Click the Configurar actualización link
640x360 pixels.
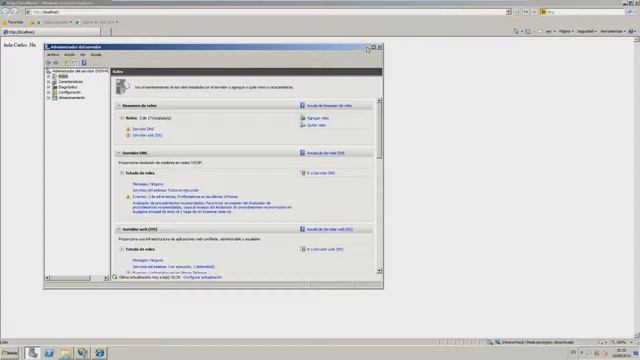203,277
